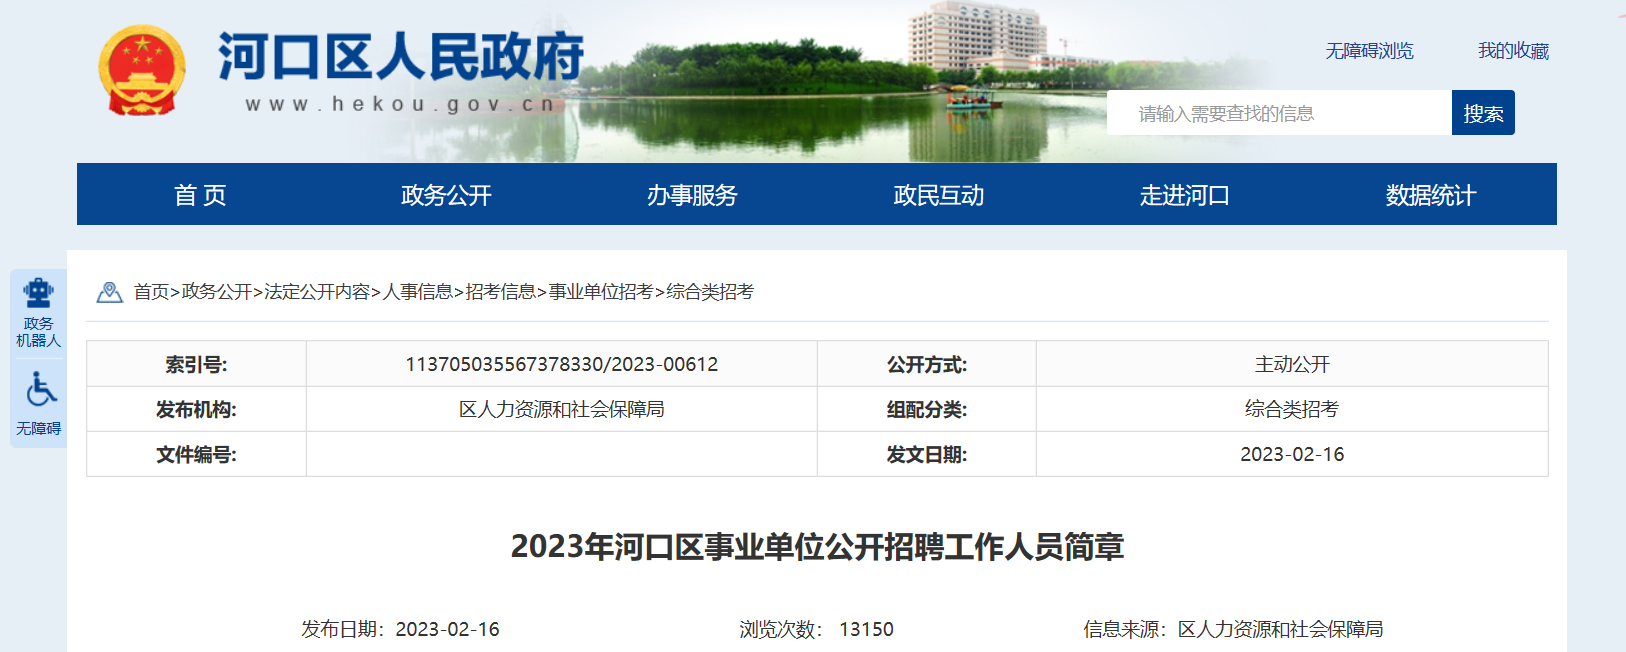
Task: Click the 文件编号 label cell
Action: 197,454
